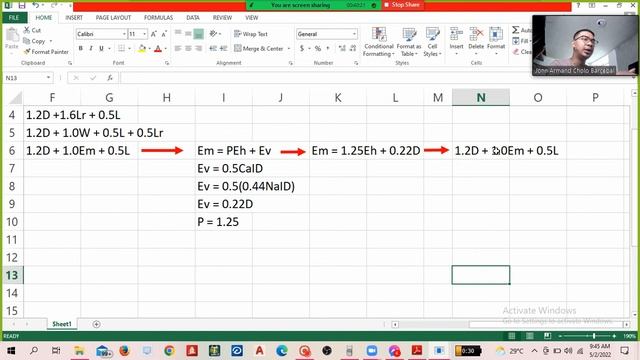Activate the Format Painter brush
Screen dimensions: 640x360
point(27,51)
